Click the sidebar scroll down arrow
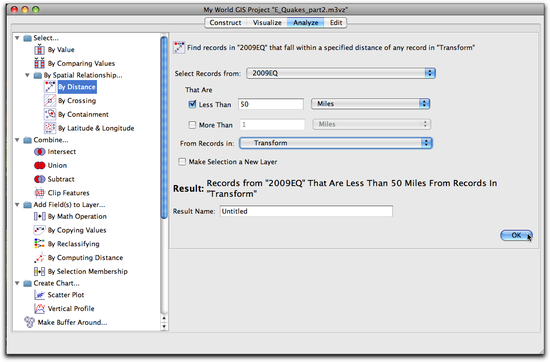 pos(164,327)
